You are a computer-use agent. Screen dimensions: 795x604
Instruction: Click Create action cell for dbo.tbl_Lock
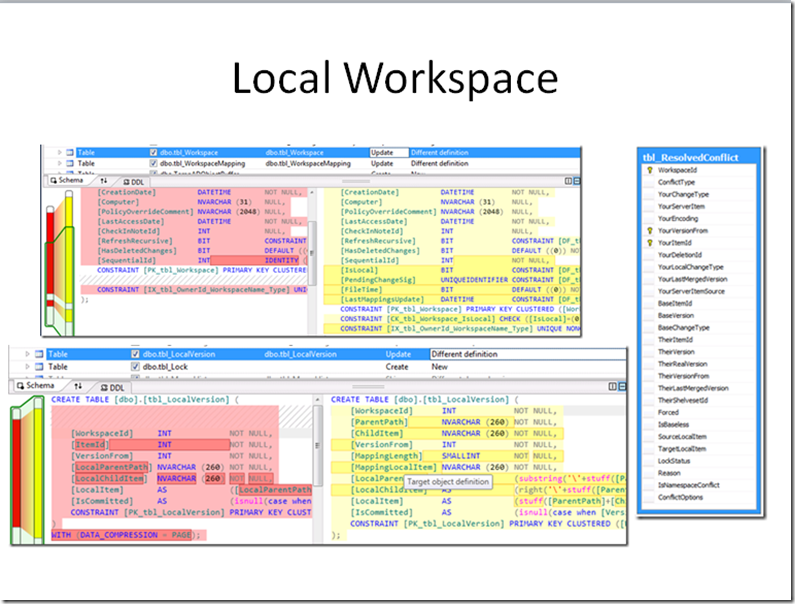tap(397, 367)
